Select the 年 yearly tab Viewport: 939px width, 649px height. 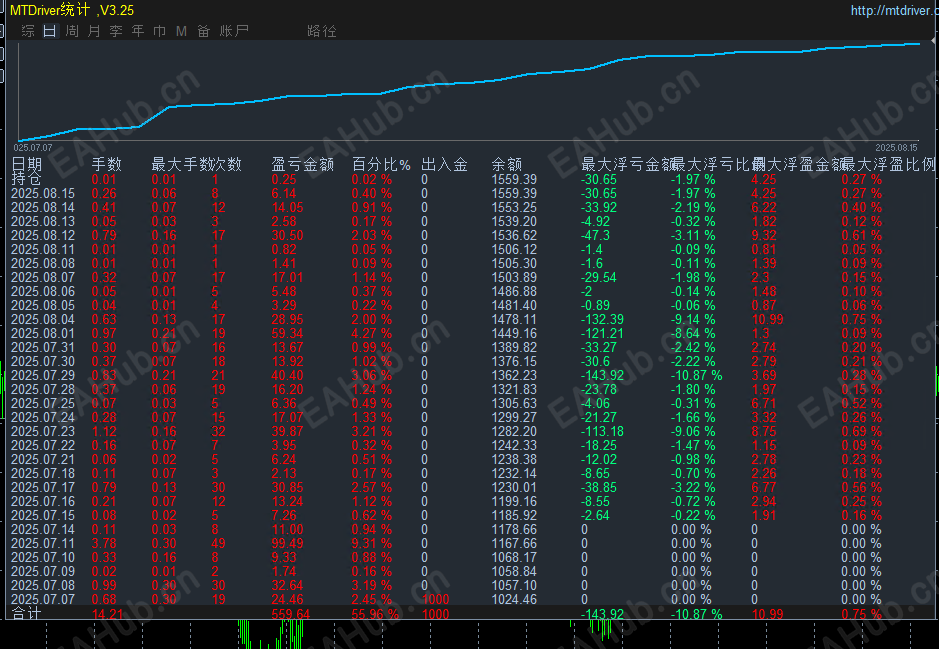tap(138, 31)
